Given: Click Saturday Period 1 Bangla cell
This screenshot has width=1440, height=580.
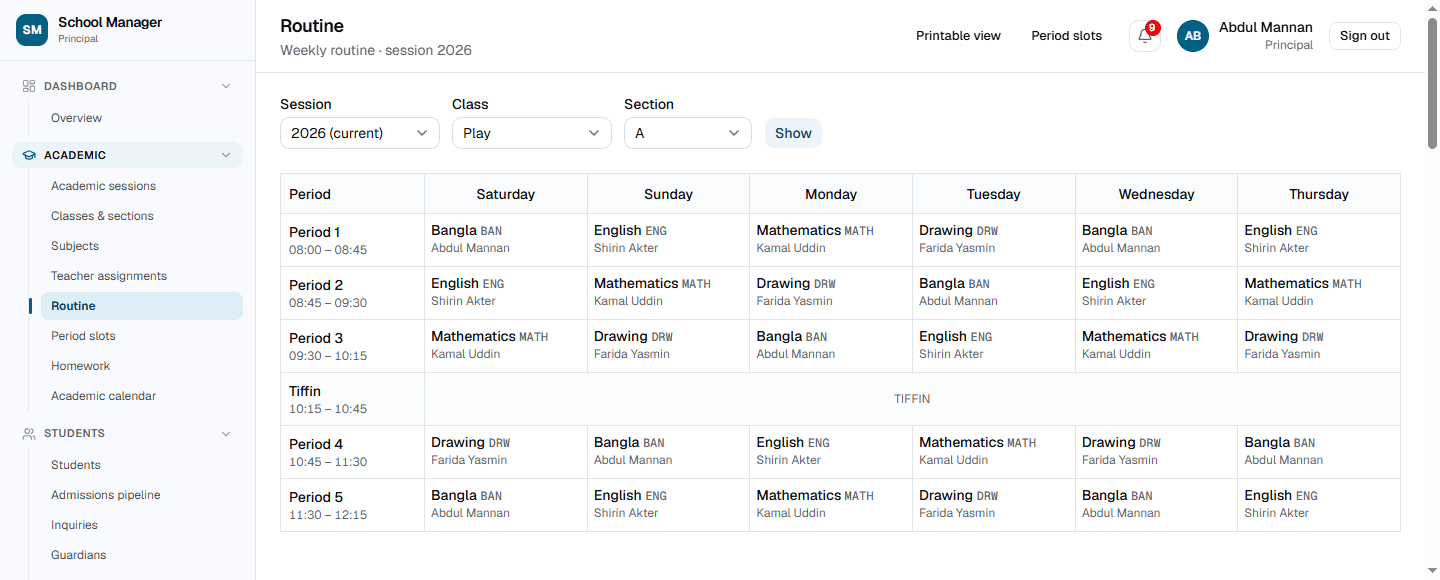Looking at the screenshot, I should point(506,240).
